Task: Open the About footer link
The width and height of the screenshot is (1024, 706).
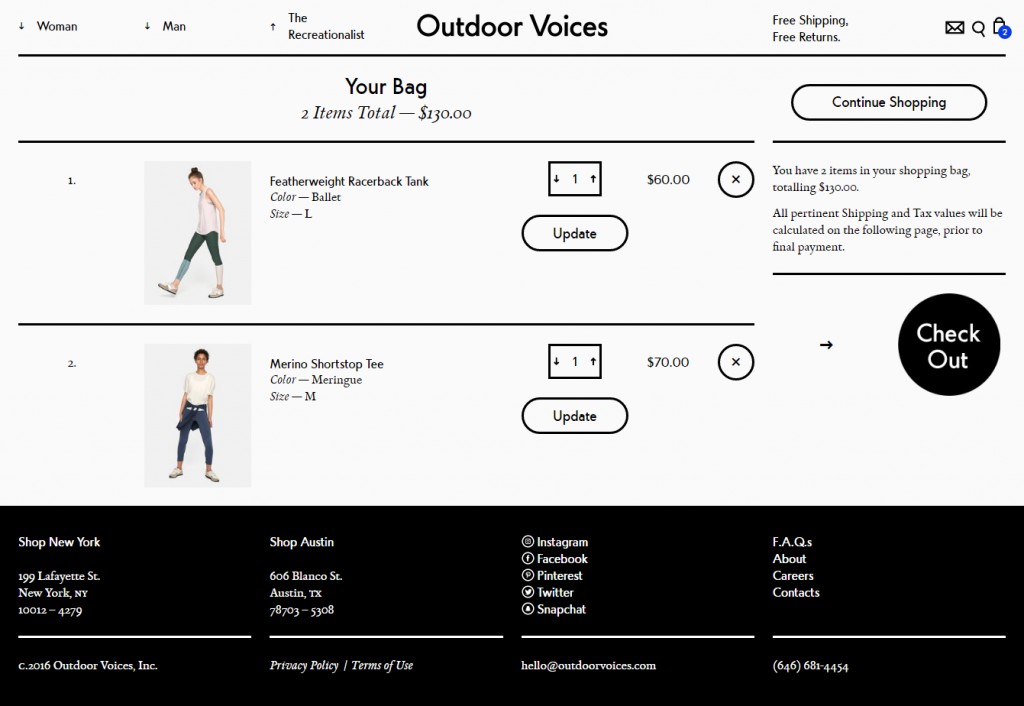Action: (789, 558)
